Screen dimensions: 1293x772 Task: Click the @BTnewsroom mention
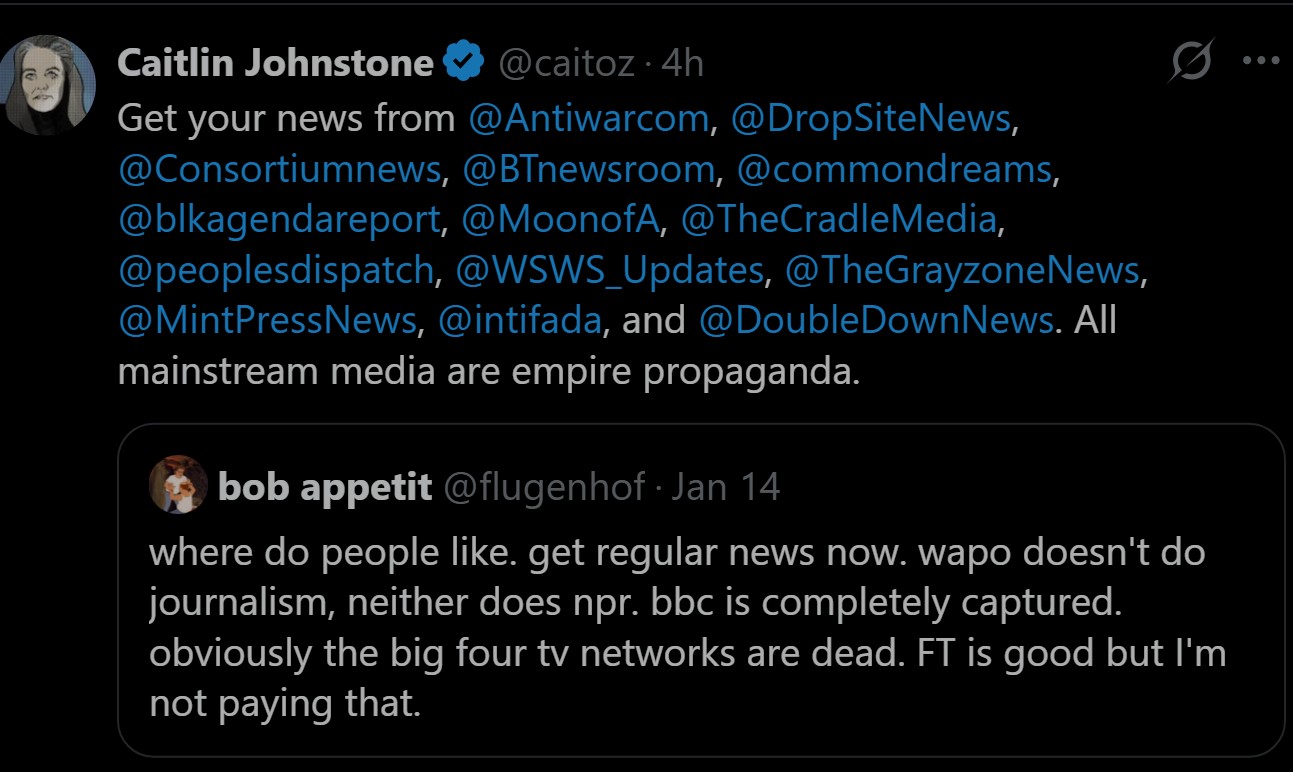589,169
